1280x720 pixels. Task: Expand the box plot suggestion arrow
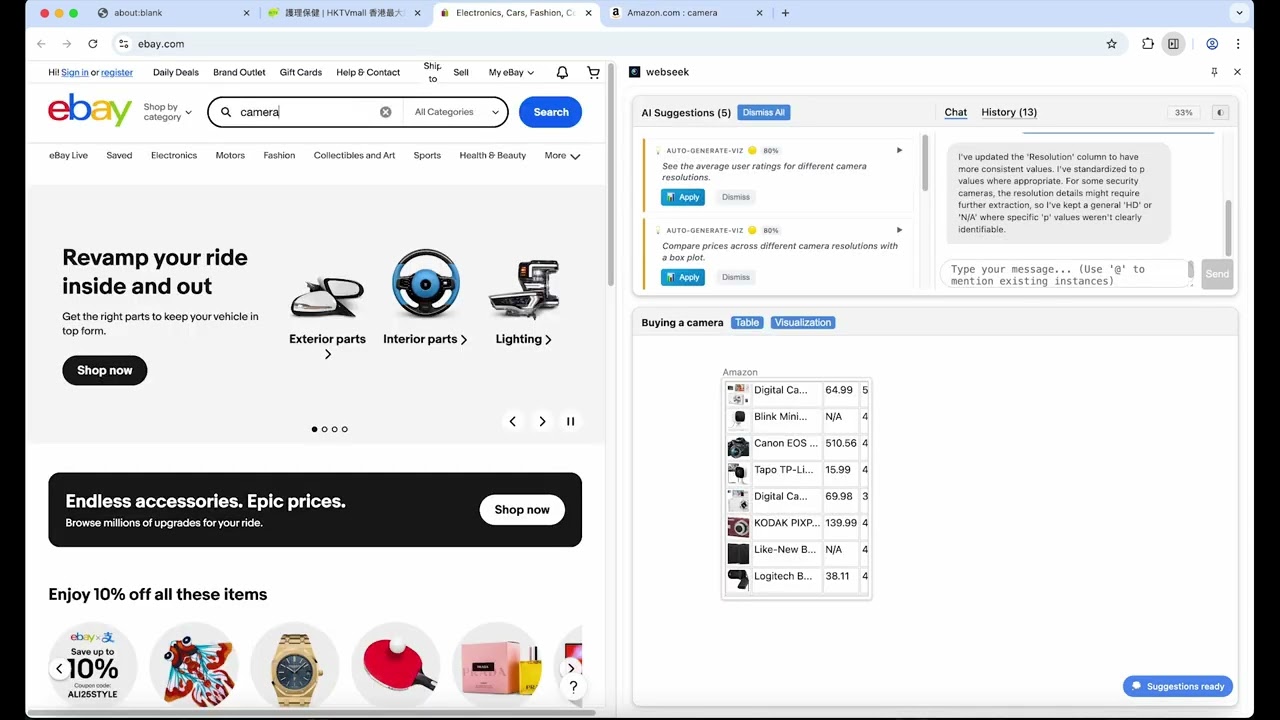click(899, 230)
